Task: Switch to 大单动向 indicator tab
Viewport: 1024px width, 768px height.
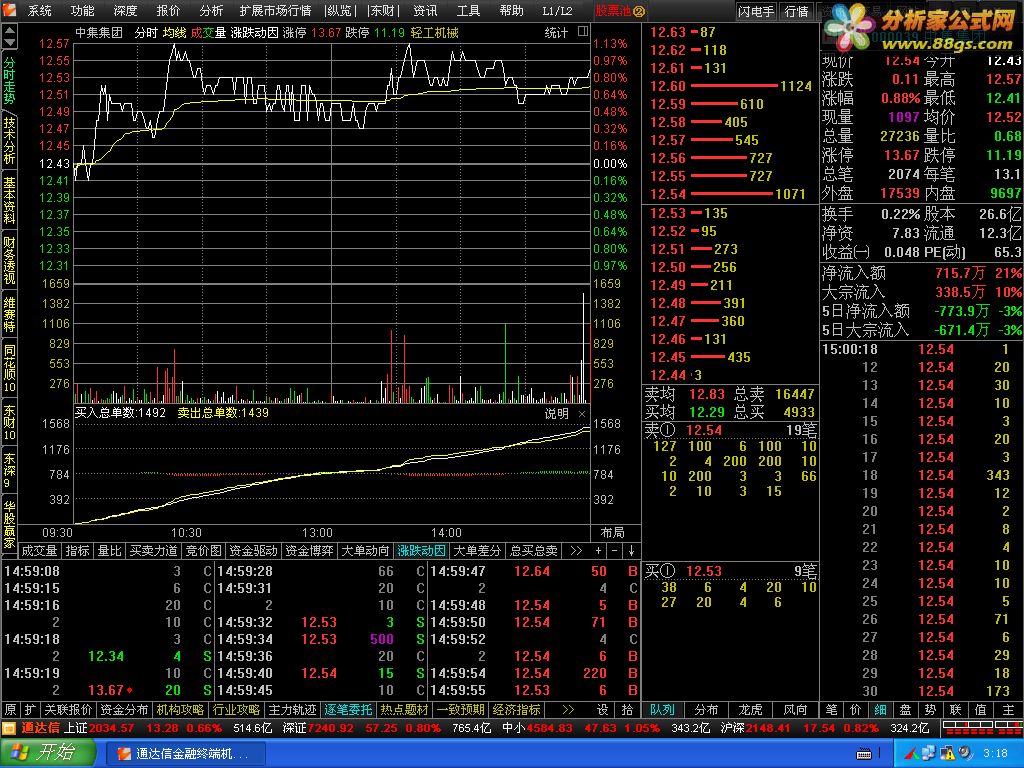Action: click(366, 551)
